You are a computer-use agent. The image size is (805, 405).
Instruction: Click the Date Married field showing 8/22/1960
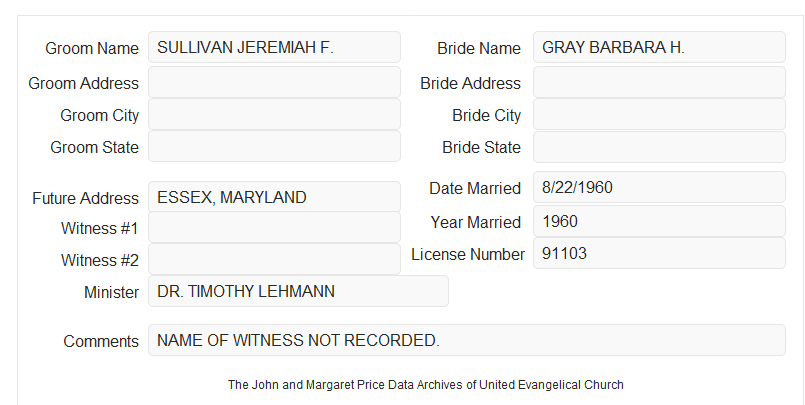coord(659,187)
